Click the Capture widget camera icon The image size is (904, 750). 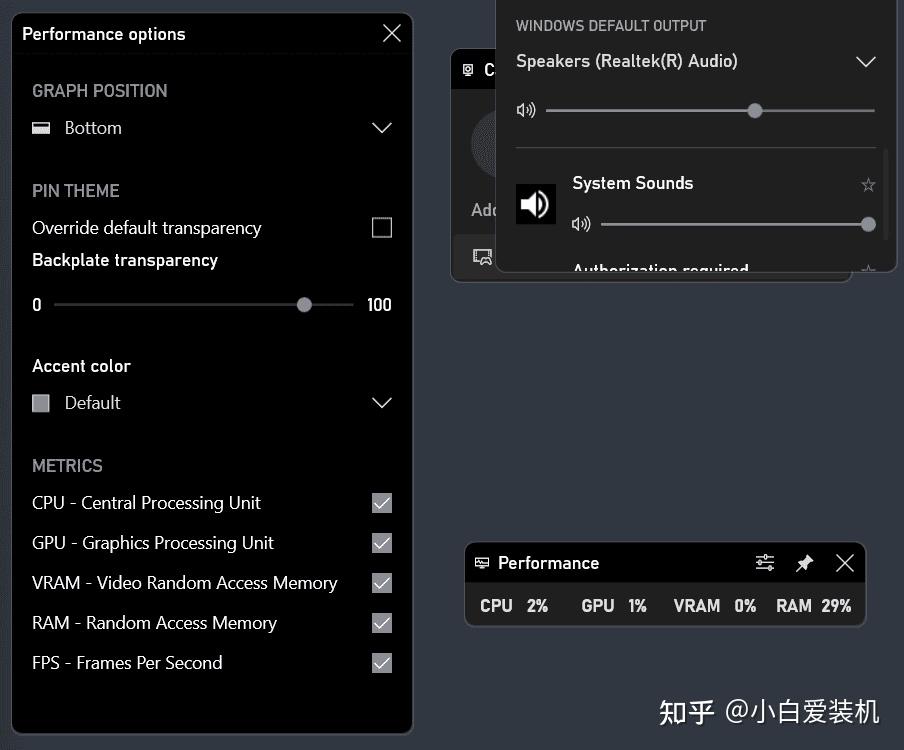coord(468,70)
